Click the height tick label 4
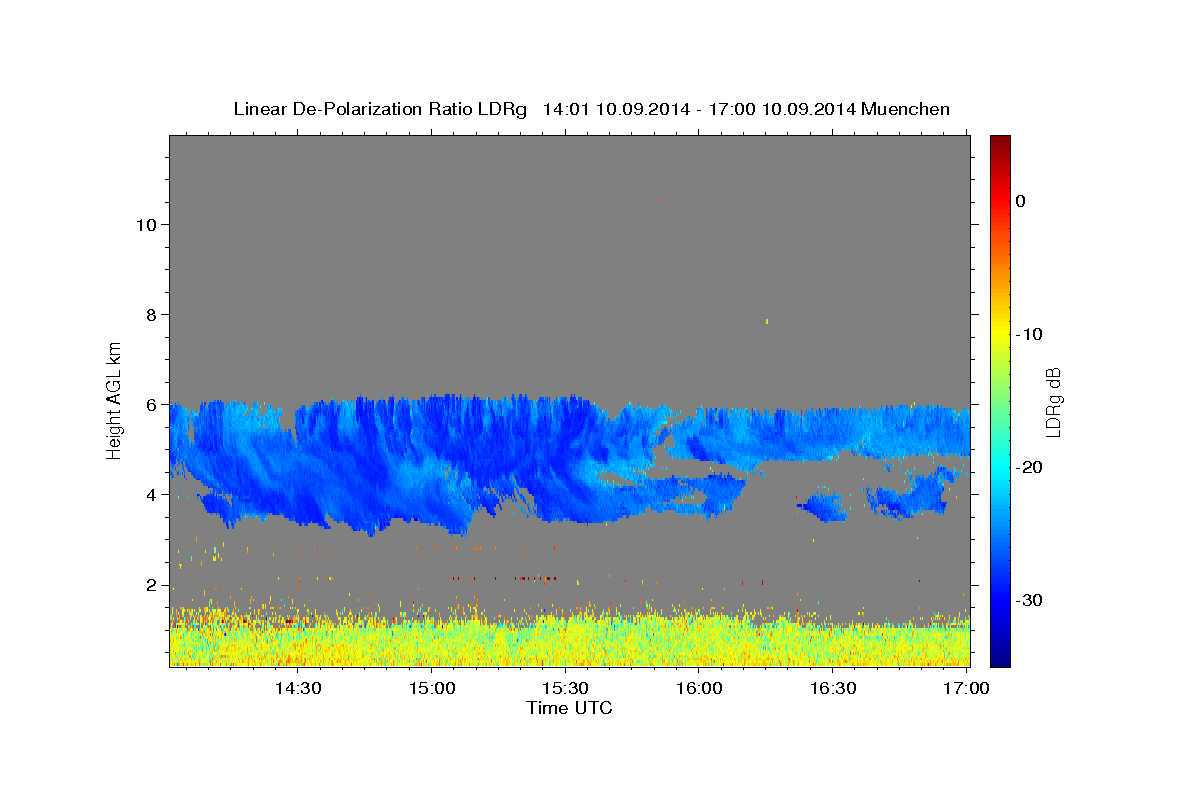Viewport: 1200px width, 800px height. pyautogui.click(x=151, y=494)
